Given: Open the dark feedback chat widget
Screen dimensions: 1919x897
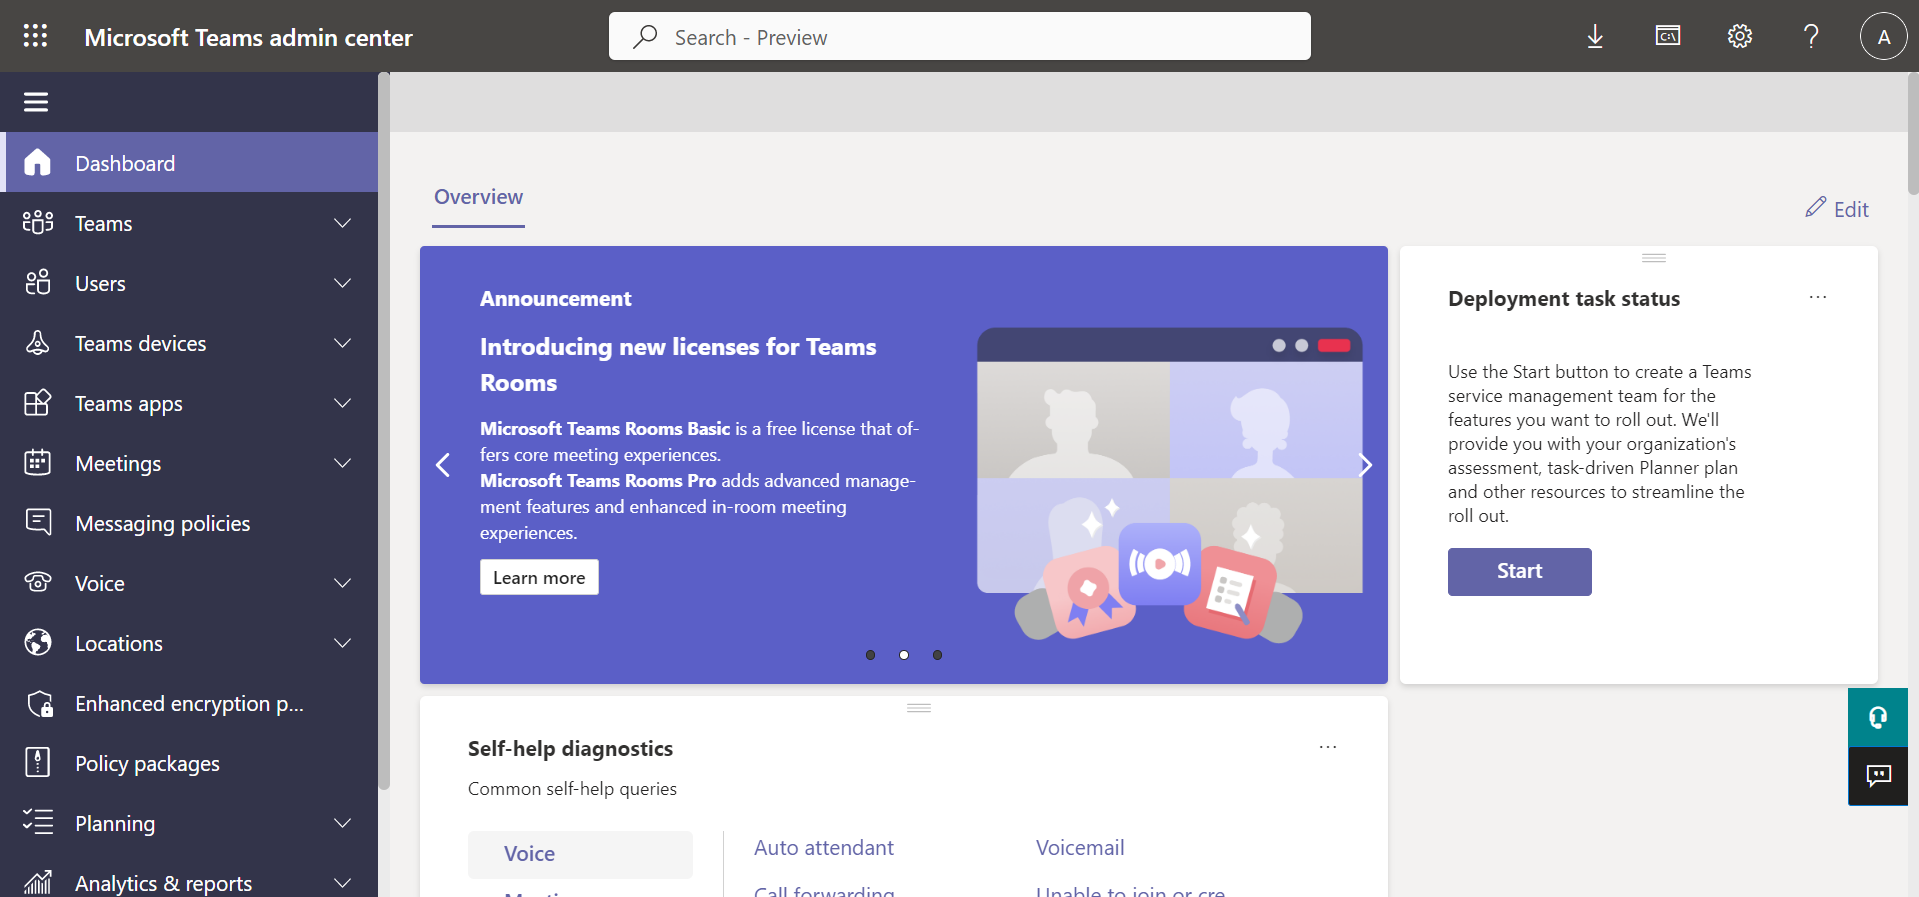Looking at the screenshot, I should pyautogui.click(x=1878, y=776).
